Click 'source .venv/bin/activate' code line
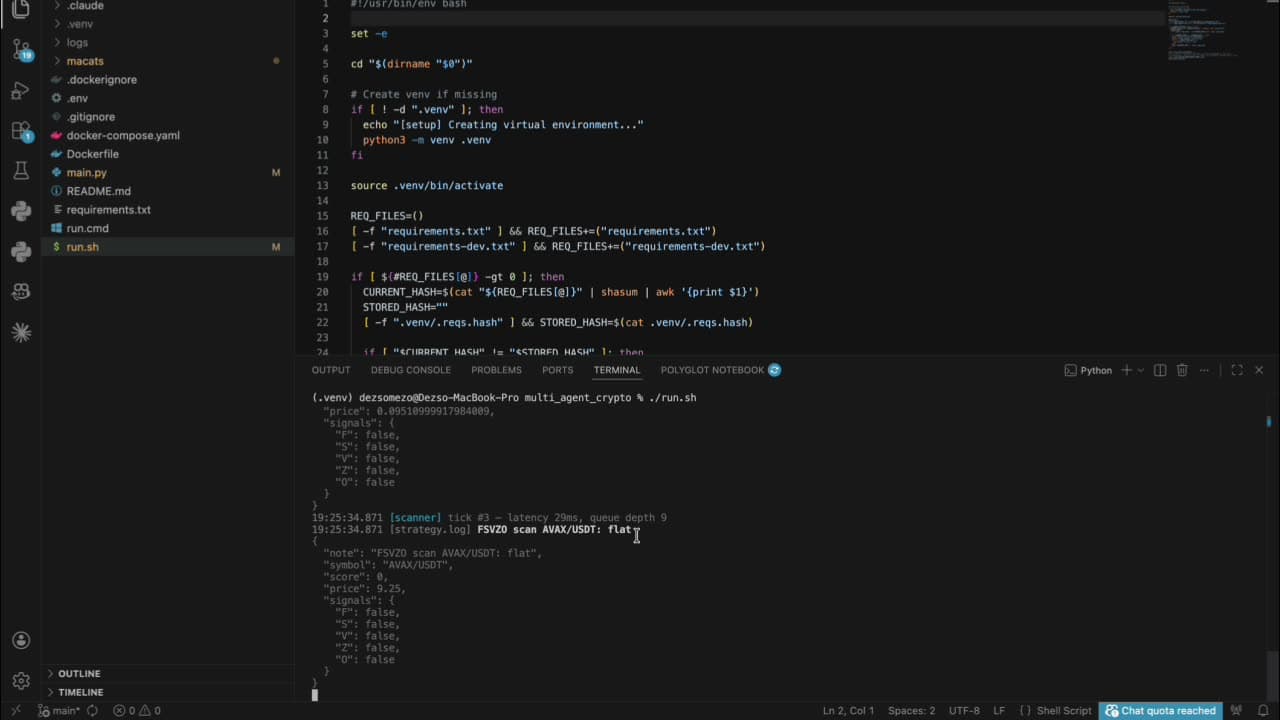Viewport: 1280px width, 720px height. [427, 185]
